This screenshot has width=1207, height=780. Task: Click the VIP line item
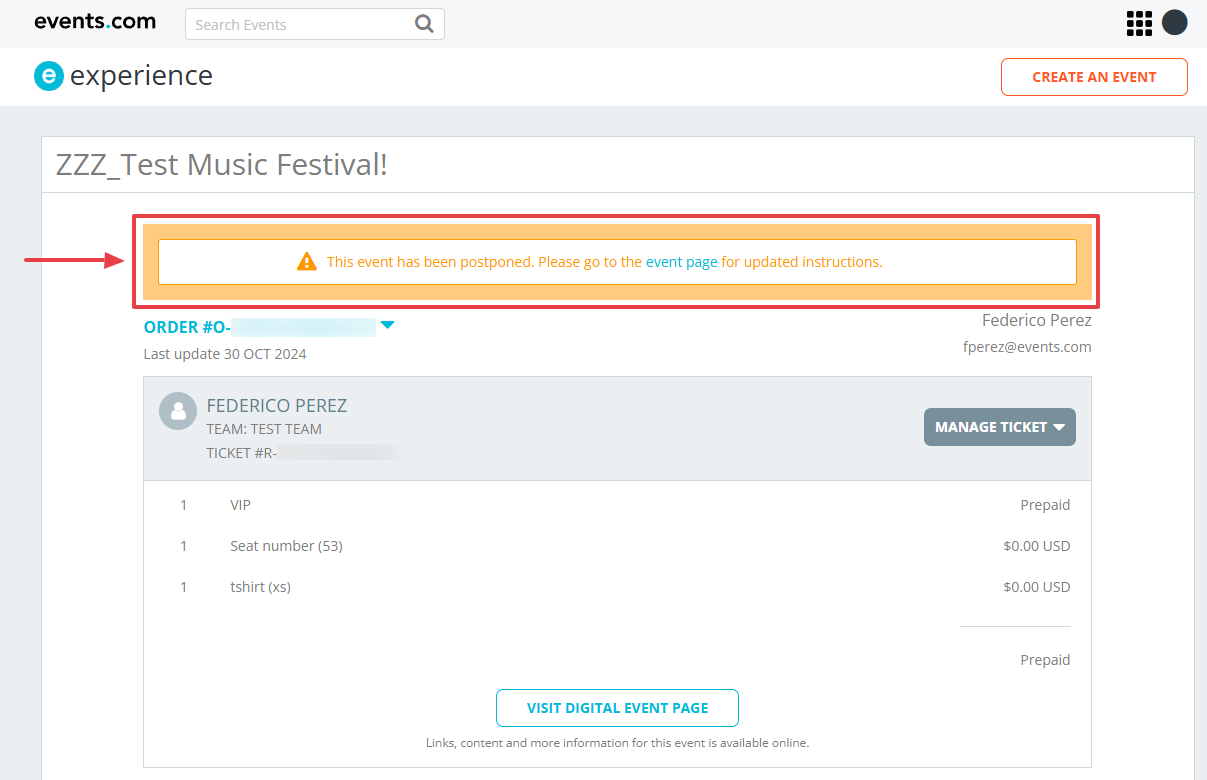240,505
